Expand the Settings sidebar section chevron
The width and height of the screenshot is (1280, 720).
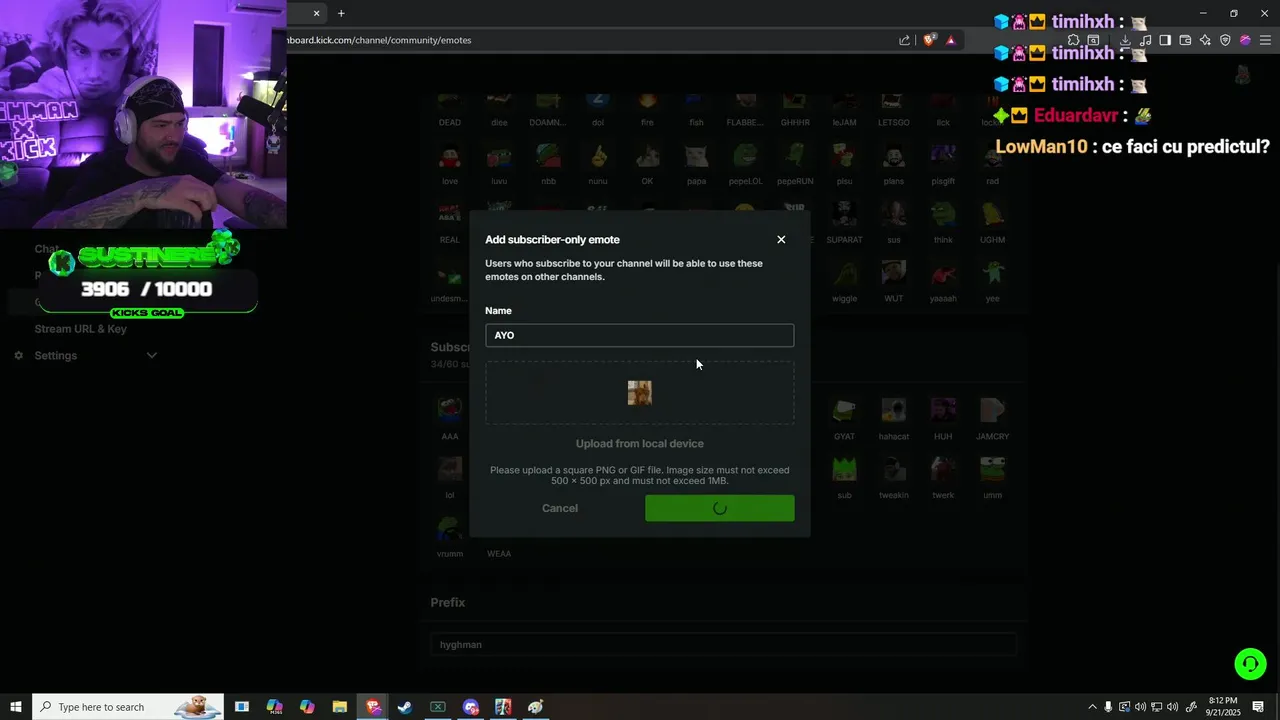[x=152, y=355]
